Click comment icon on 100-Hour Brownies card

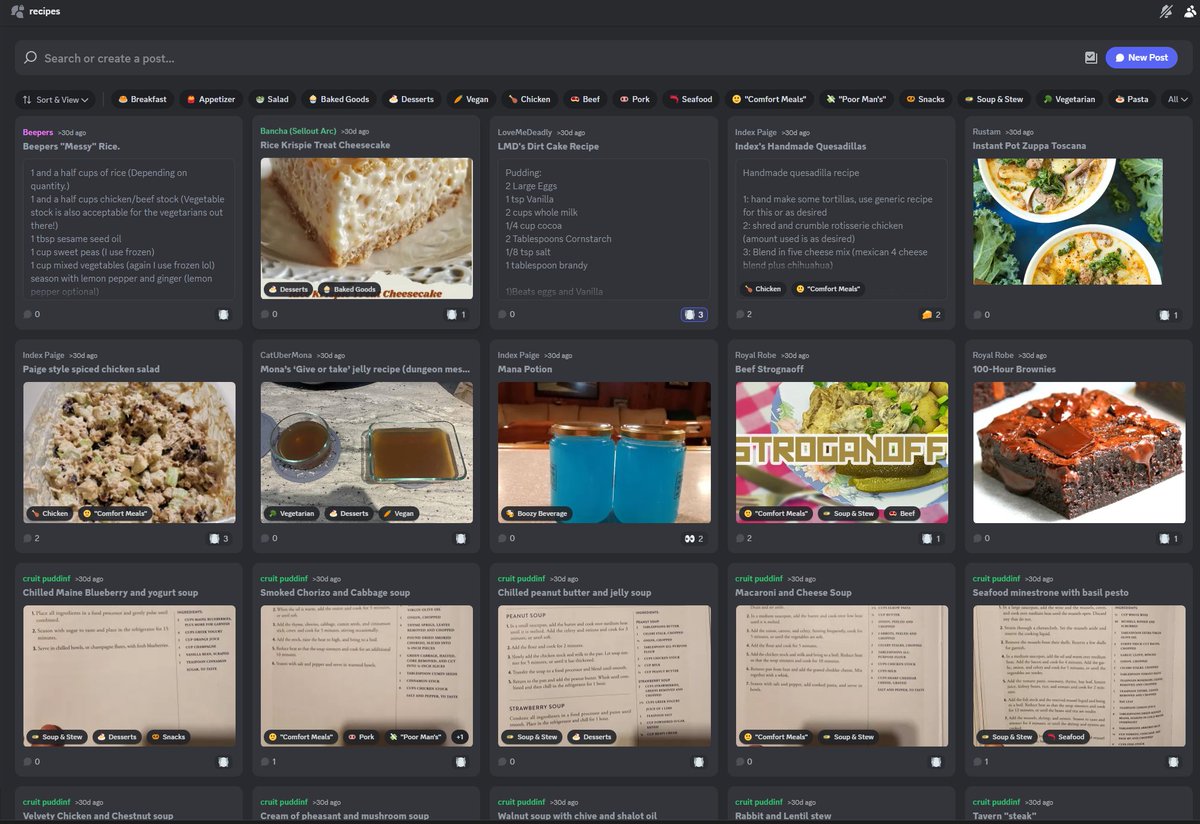click(x=977, y=538)
